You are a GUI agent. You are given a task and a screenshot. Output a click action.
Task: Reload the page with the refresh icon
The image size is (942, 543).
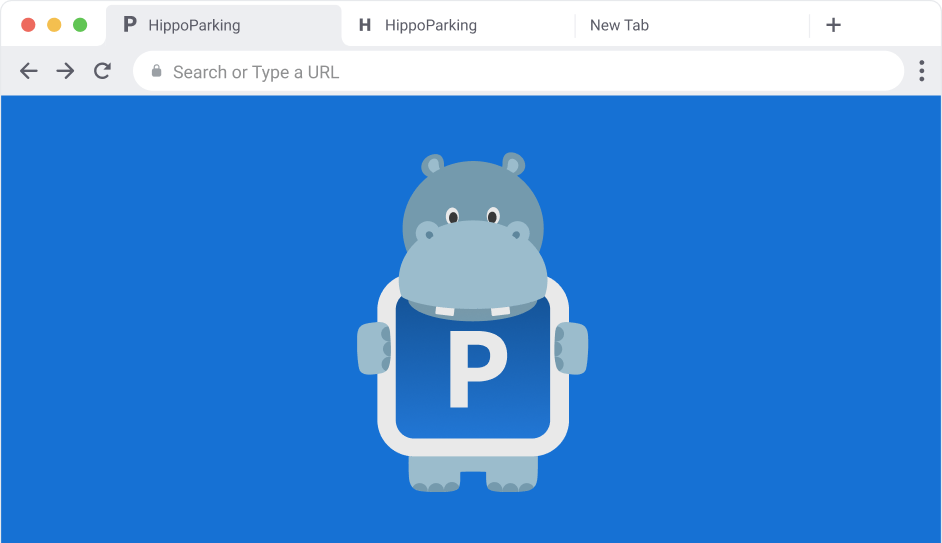tap(103, 71)
